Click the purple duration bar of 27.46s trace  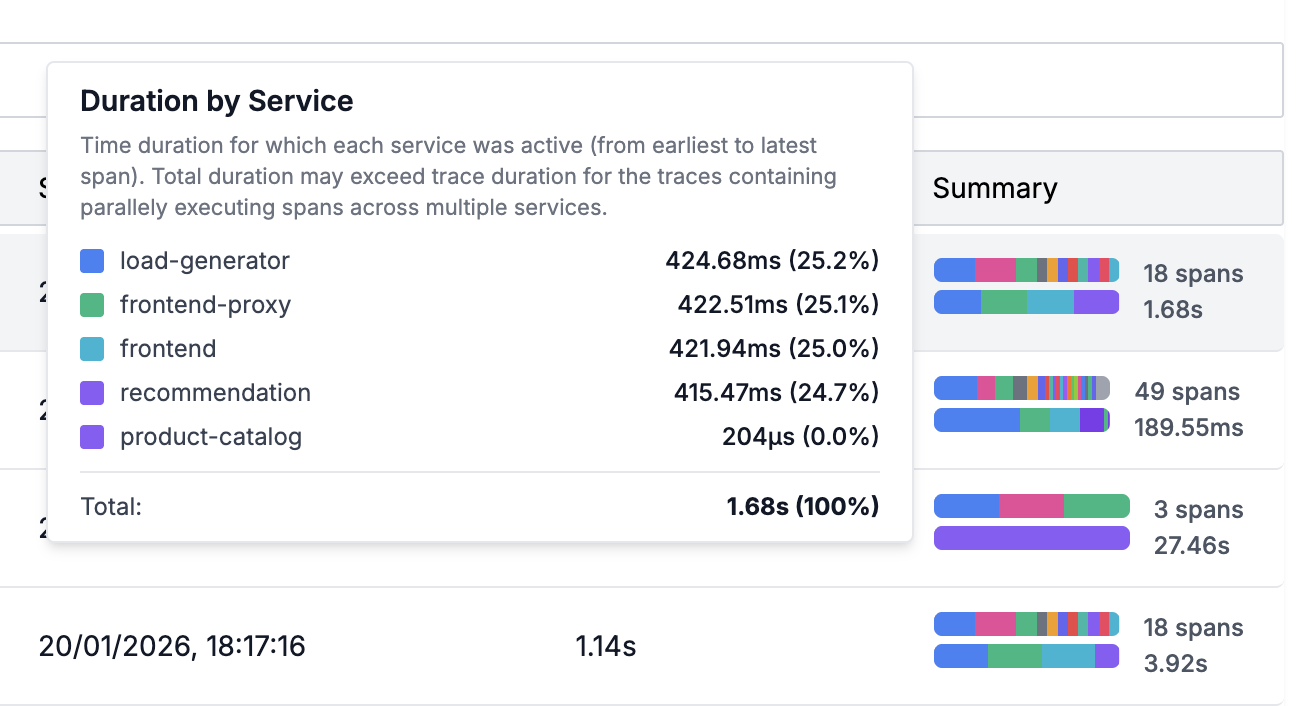coord(1031,538)
